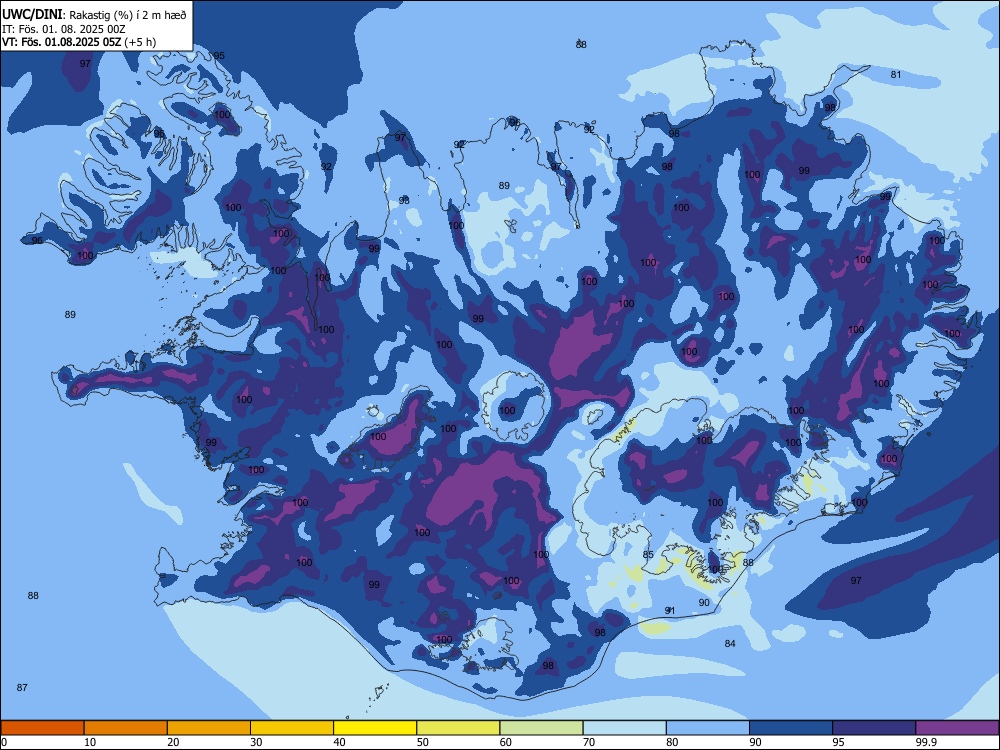
Task: Click the '85' humidity value on the map
Action: [x=648, y=555]
